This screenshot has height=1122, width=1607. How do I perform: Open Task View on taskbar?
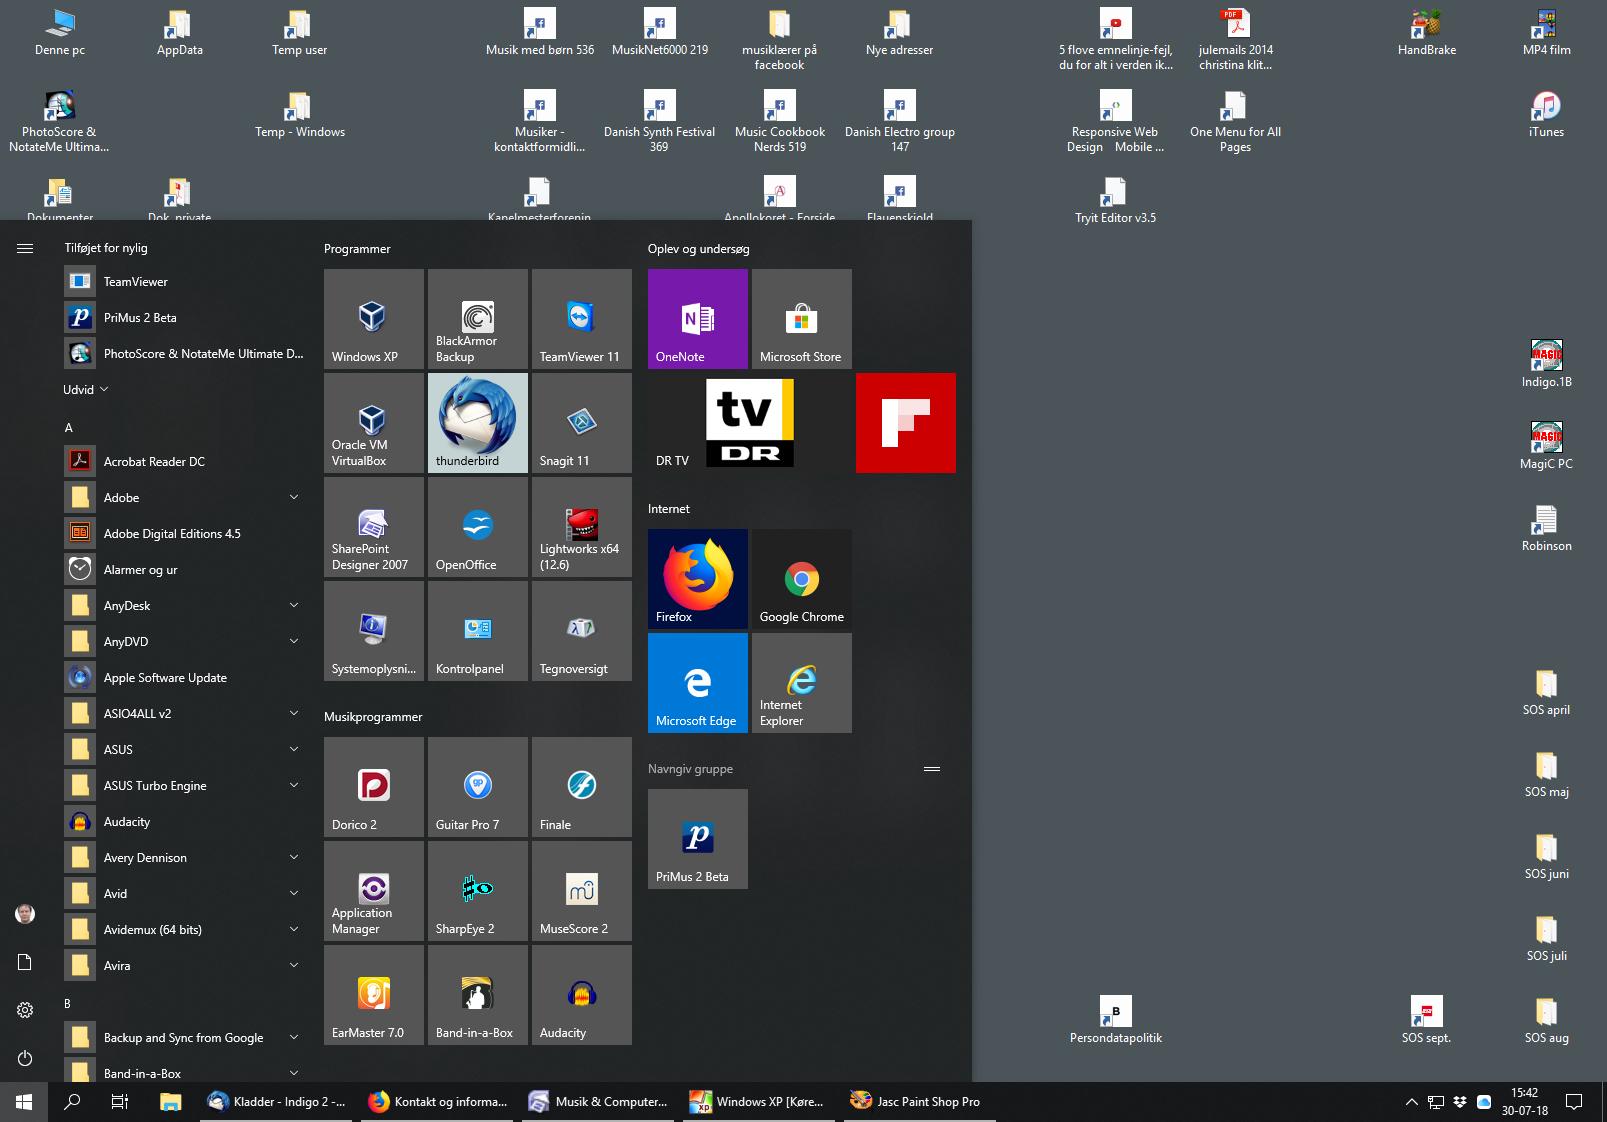[120, 1102]
